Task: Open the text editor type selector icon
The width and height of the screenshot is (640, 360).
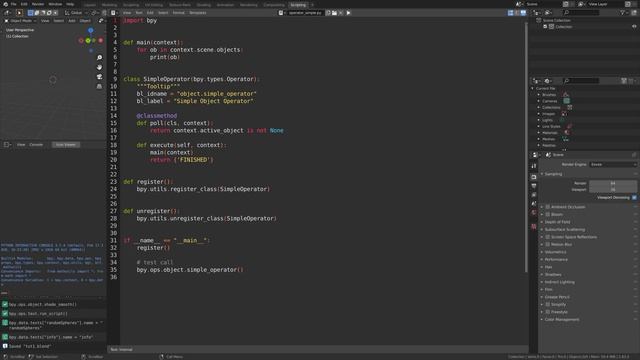Action: (114, 13)
